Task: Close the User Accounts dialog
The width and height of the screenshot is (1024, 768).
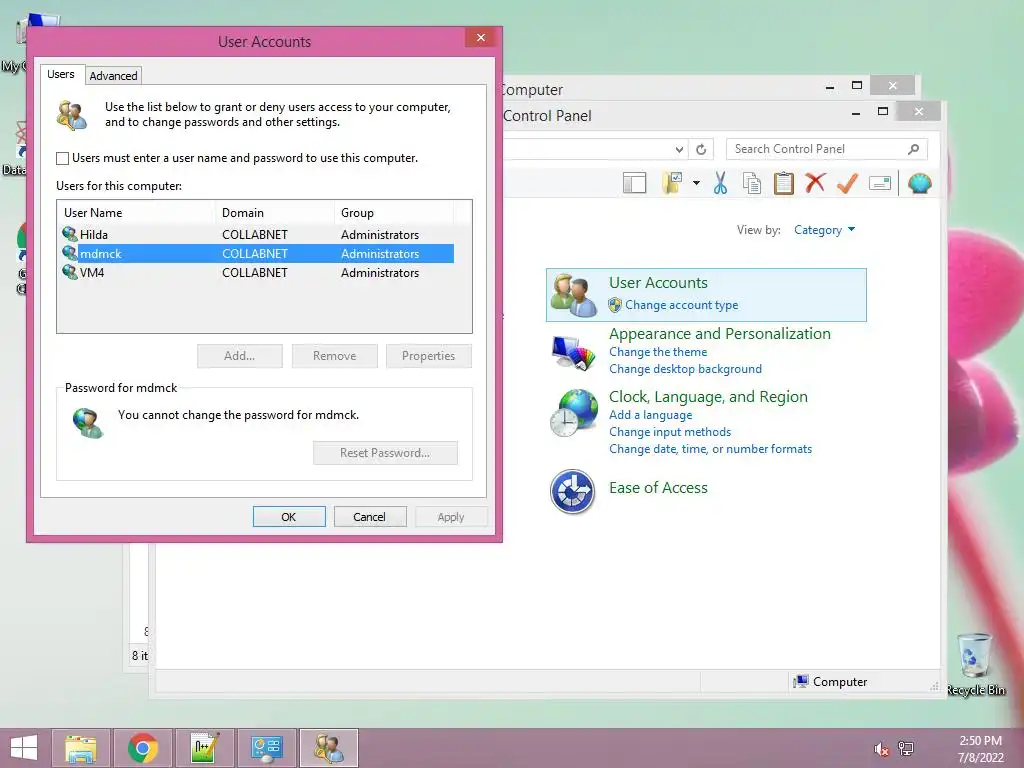Action: pyautogui.click(x=481, y=38)
